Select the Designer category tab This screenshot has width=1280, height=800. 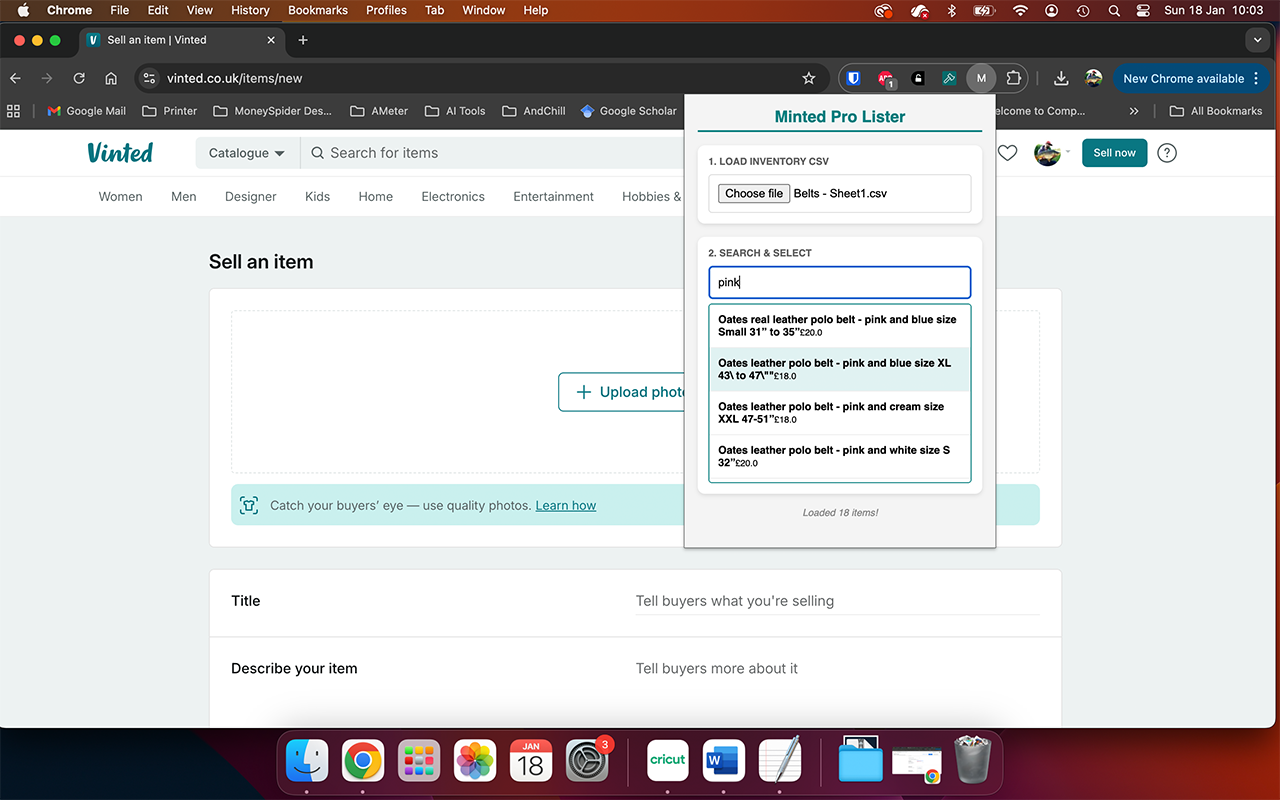(x=251, y=196)
